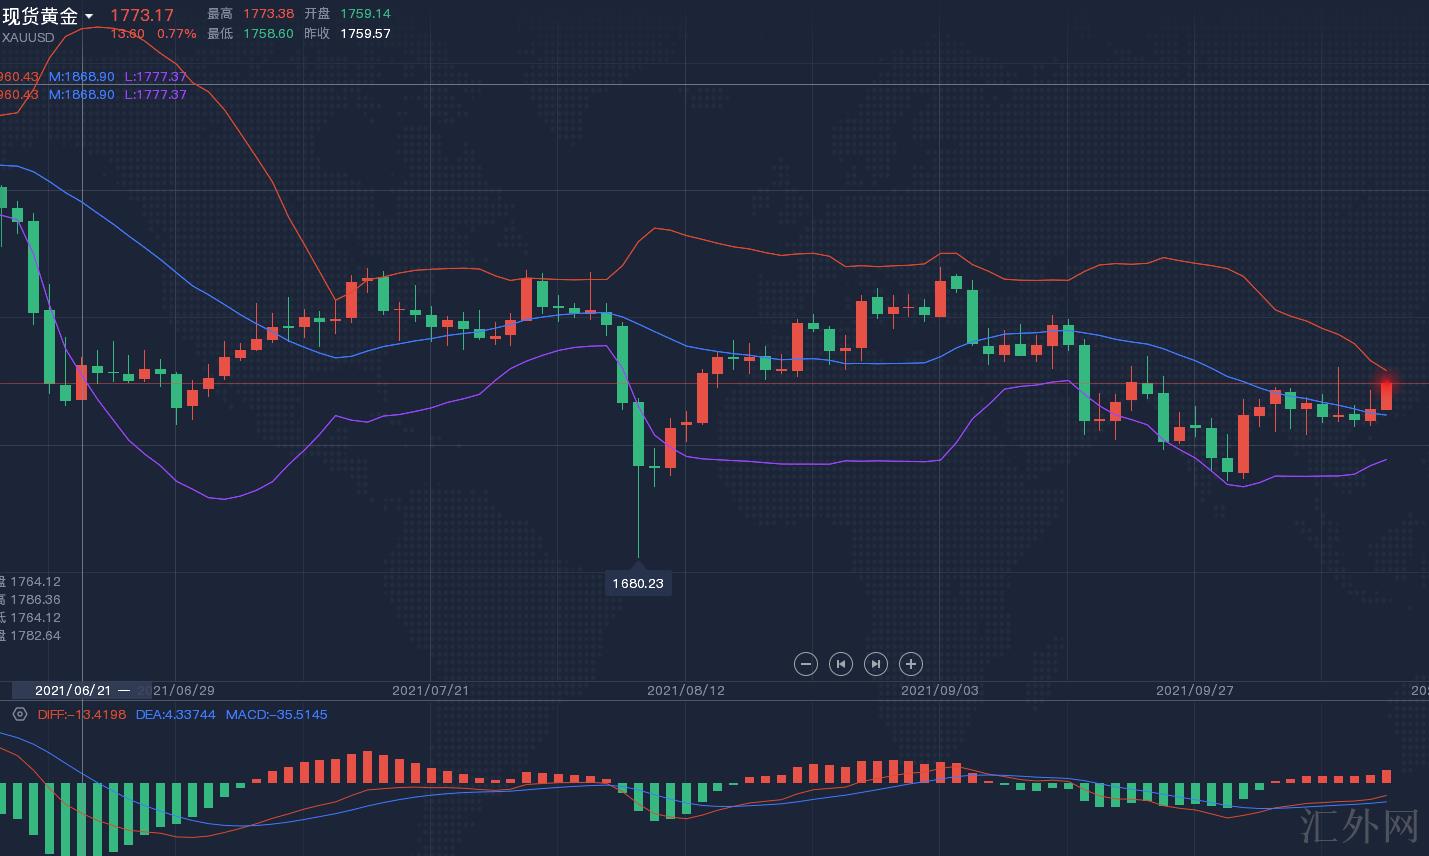Click the 现货黄金 instrument title
The width and height of the screenshot is (1429, 856).
(40, 16)
